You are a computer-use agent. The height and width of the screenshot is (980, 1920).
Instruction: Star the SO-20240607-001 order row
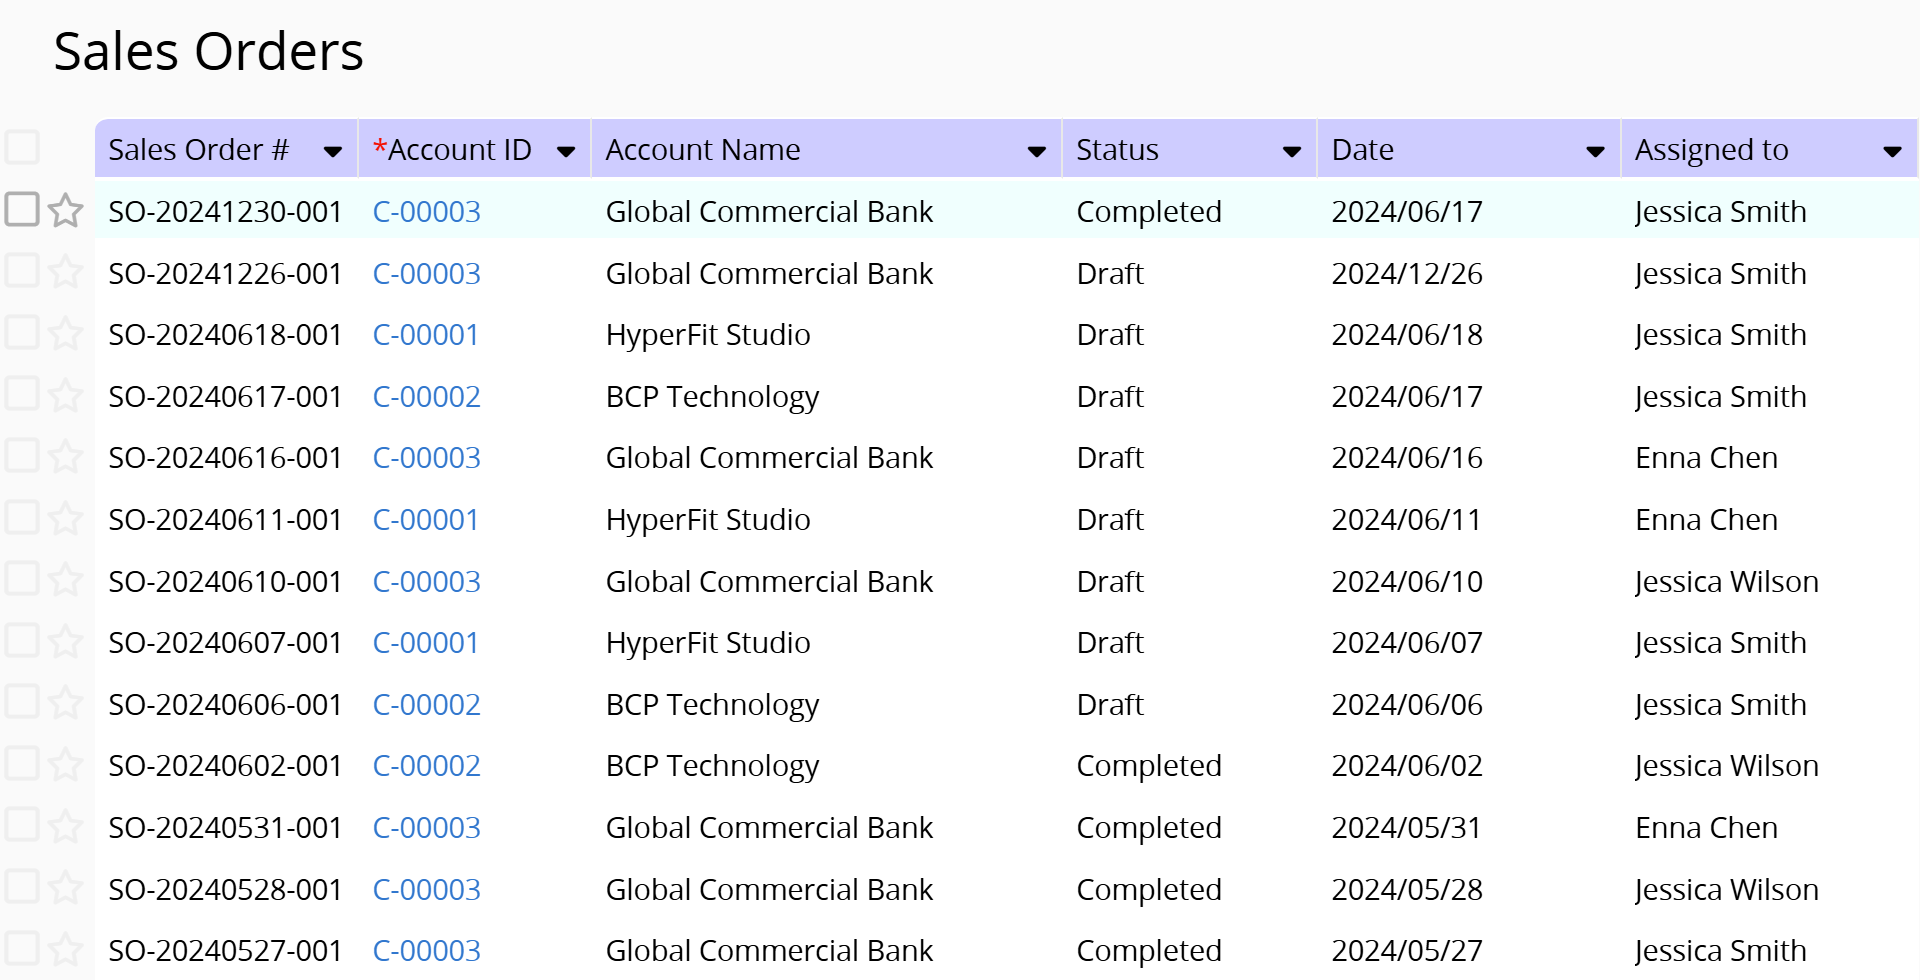66,641
